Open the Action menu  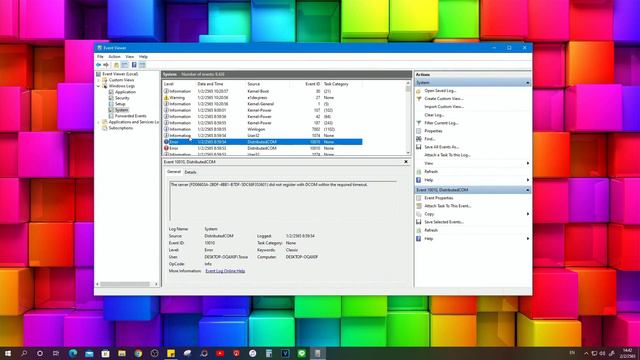click(114, 56)
